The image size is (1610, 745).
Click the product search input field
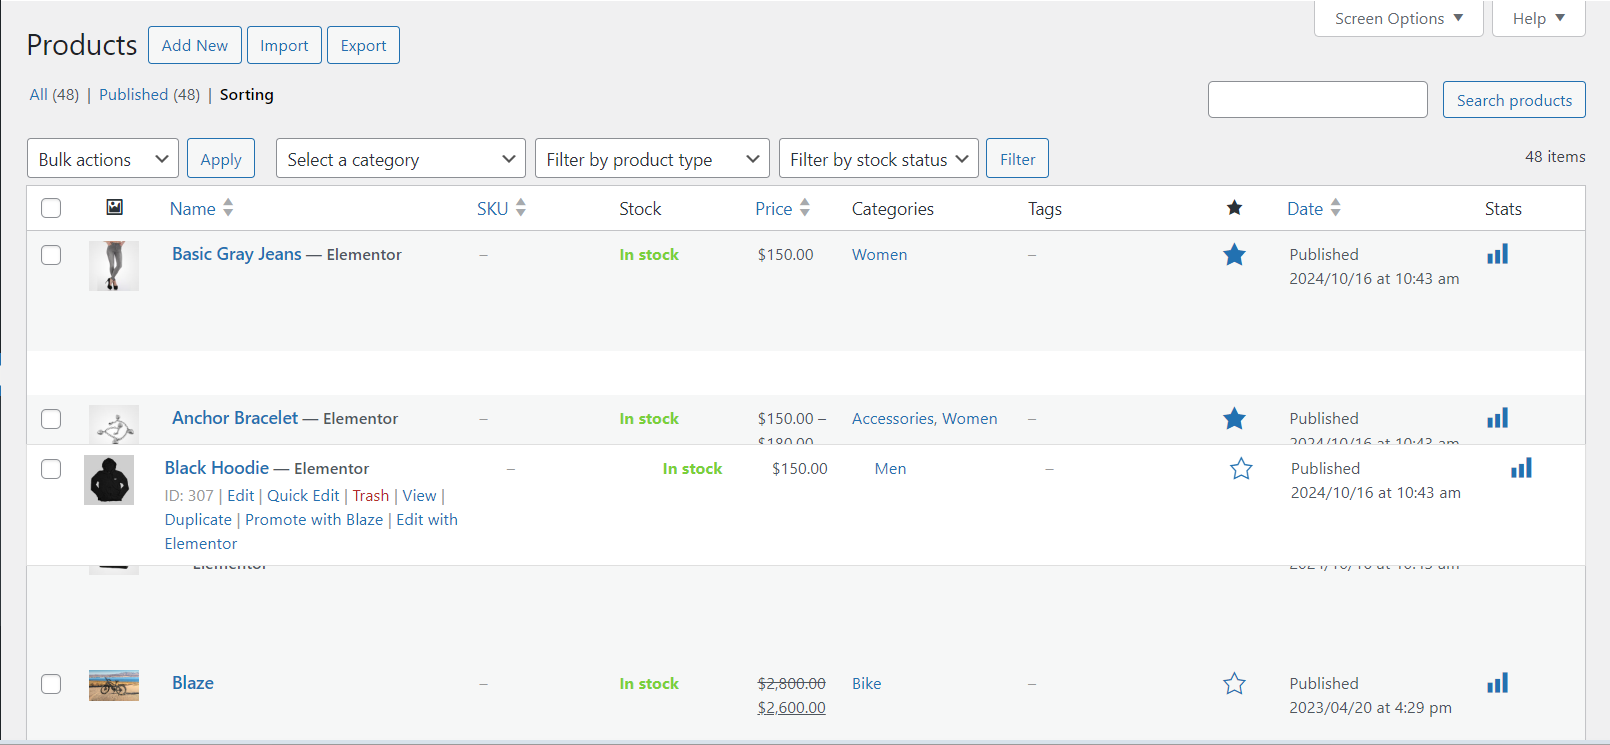point(1317,100)
